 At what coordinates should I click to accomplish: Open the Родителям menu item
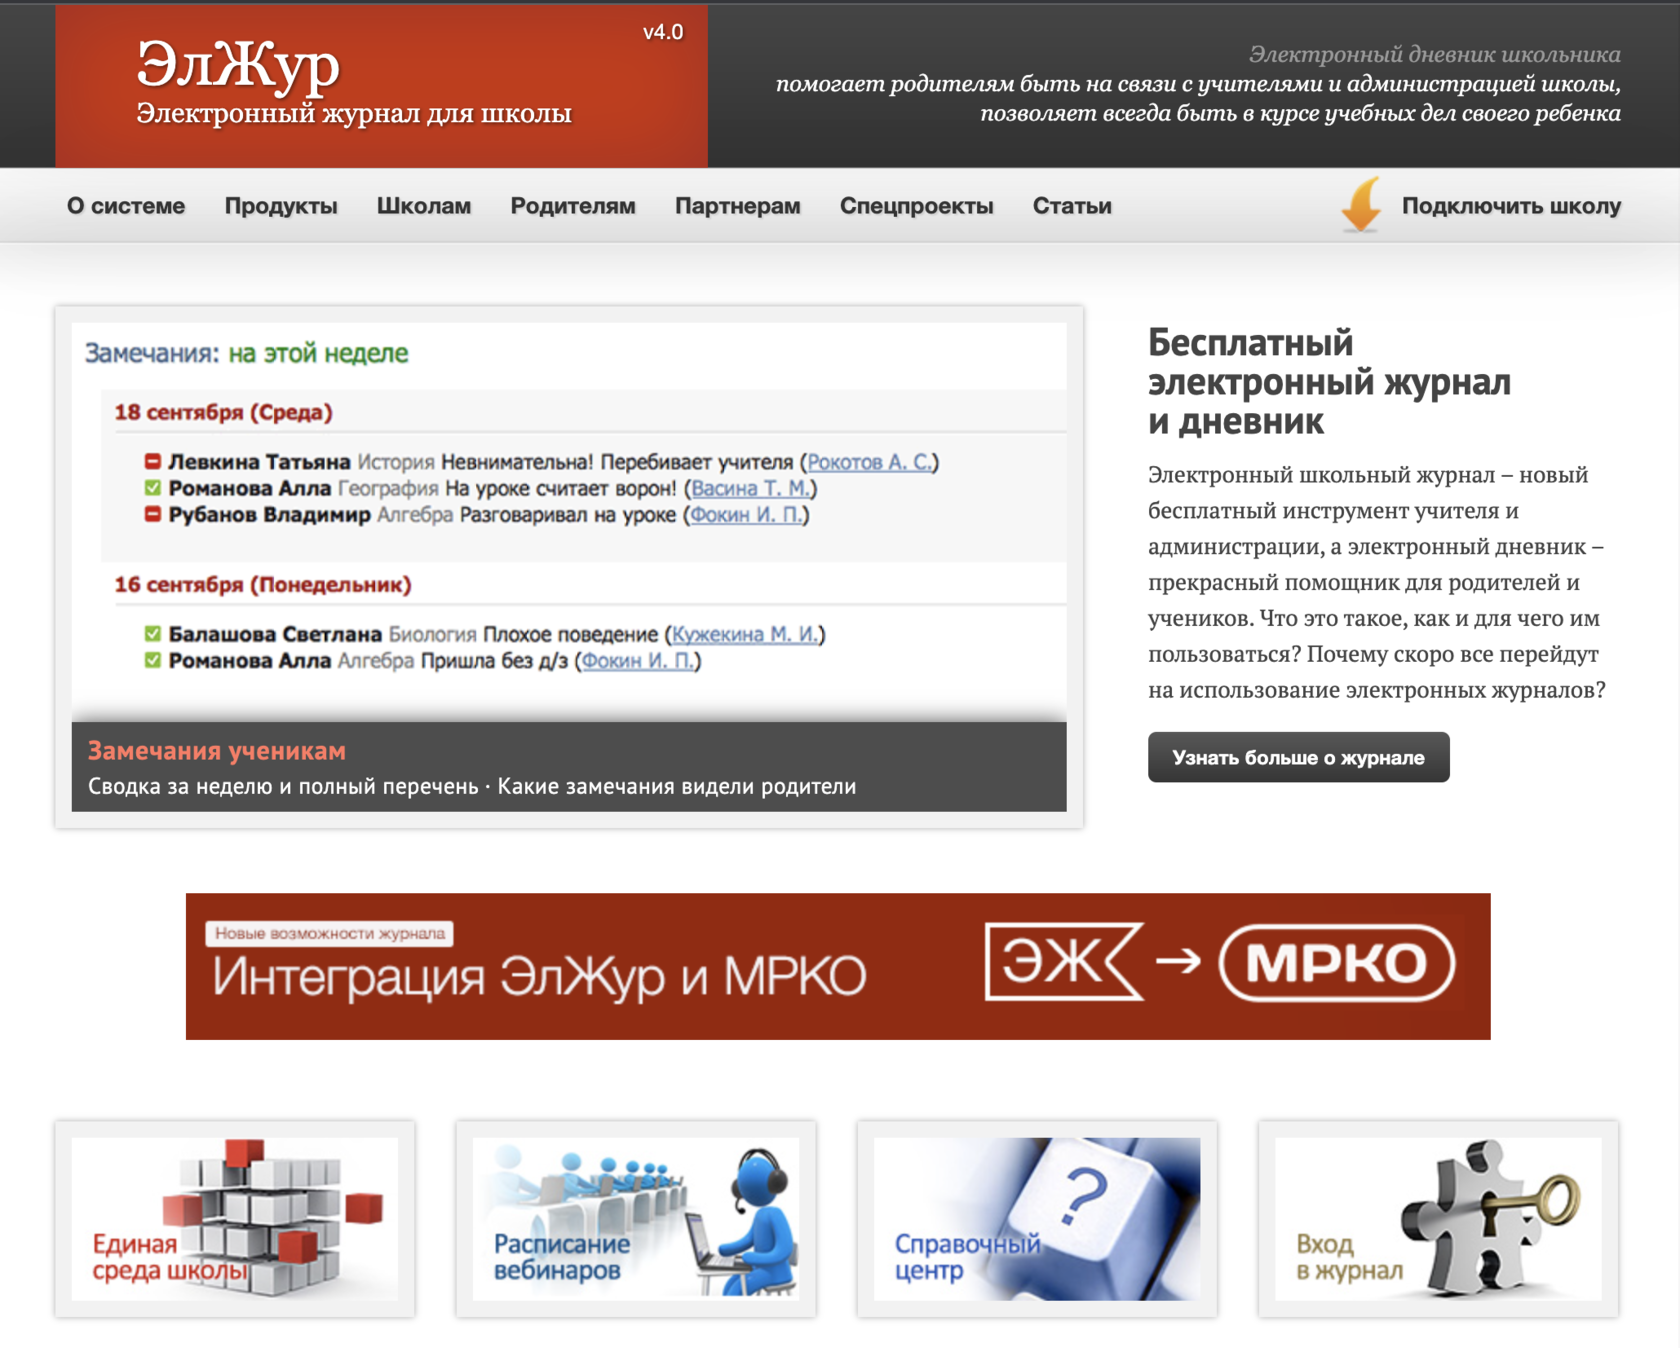point(573,206)
